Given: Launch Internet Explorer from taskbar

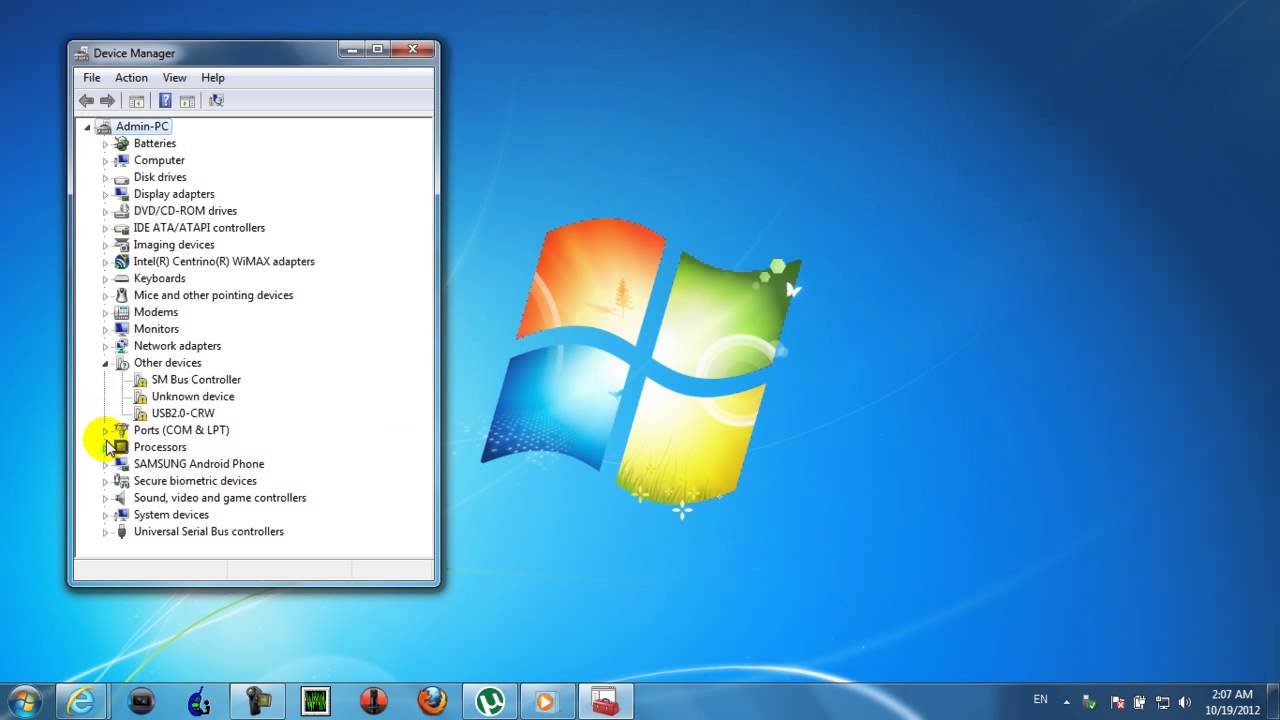Looking at the screenshot, I should 80,701.
